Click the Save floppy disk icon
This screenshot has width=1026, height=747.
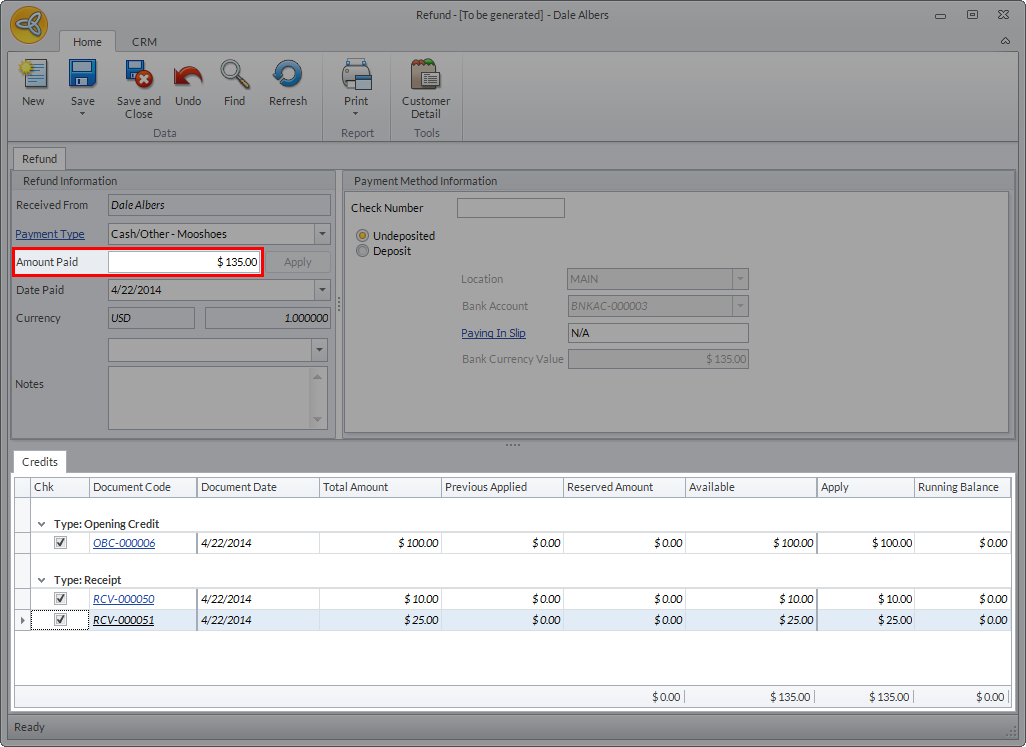click(82, 76)
